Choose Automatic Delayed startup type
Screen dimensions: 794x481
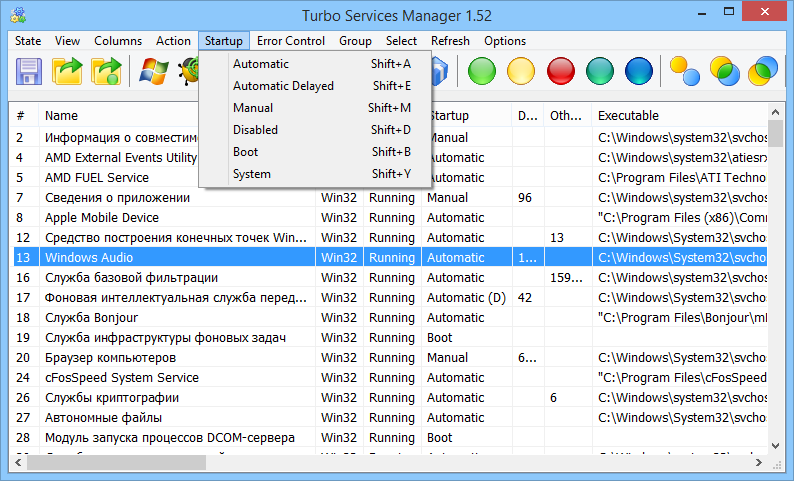[315, 86]
